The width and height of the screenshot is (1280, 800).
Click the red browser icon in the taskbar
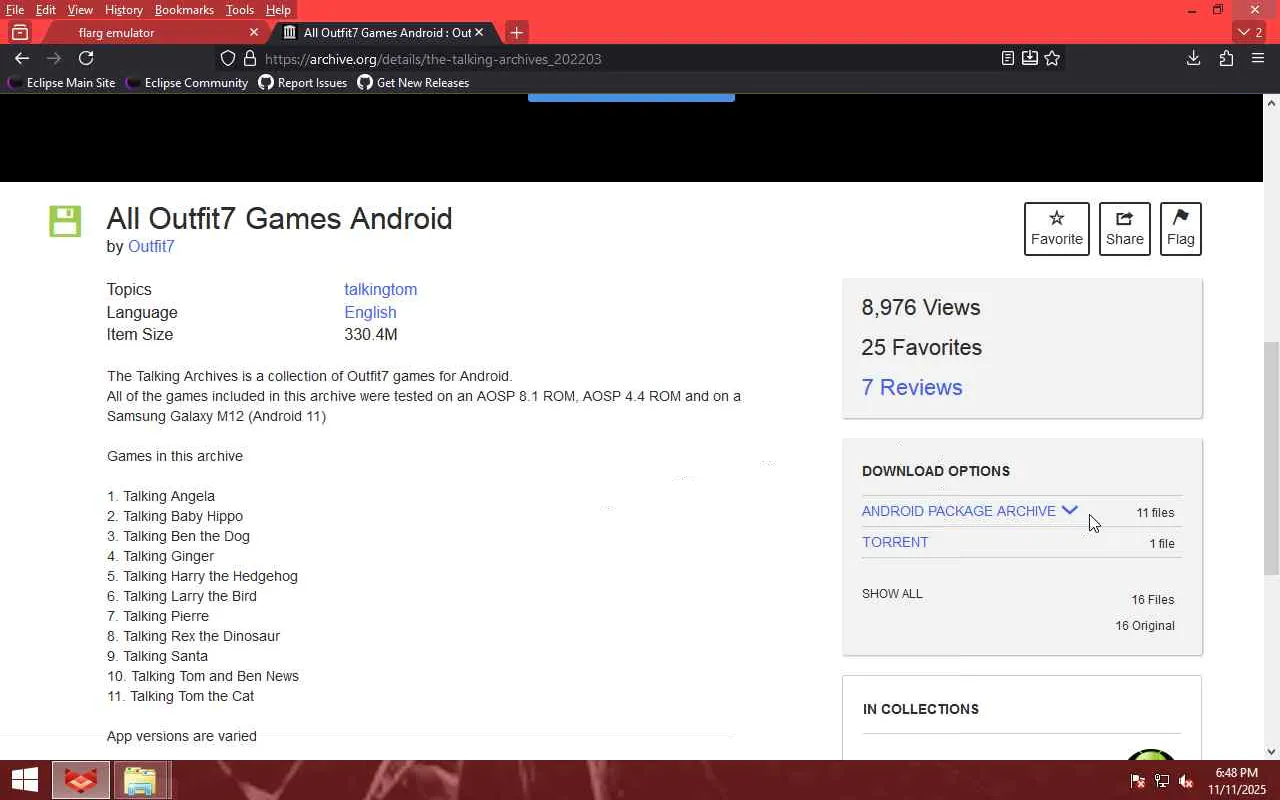point(81,780)
